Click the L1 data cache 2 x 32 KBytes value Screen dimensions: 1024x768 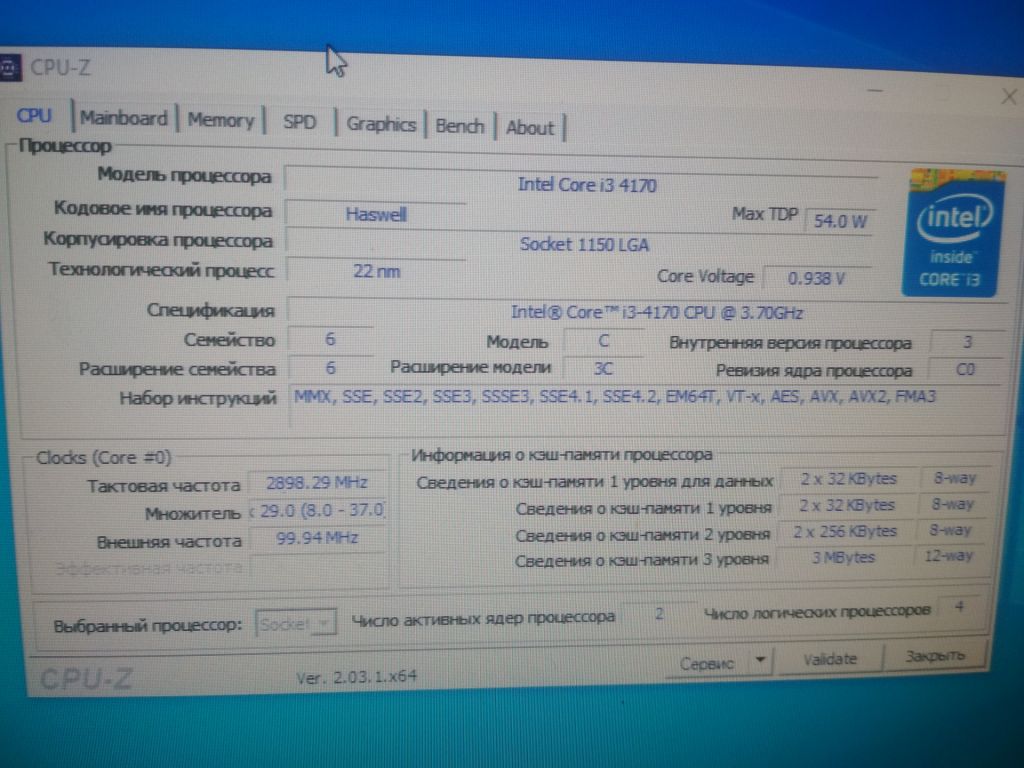(848, 479)
